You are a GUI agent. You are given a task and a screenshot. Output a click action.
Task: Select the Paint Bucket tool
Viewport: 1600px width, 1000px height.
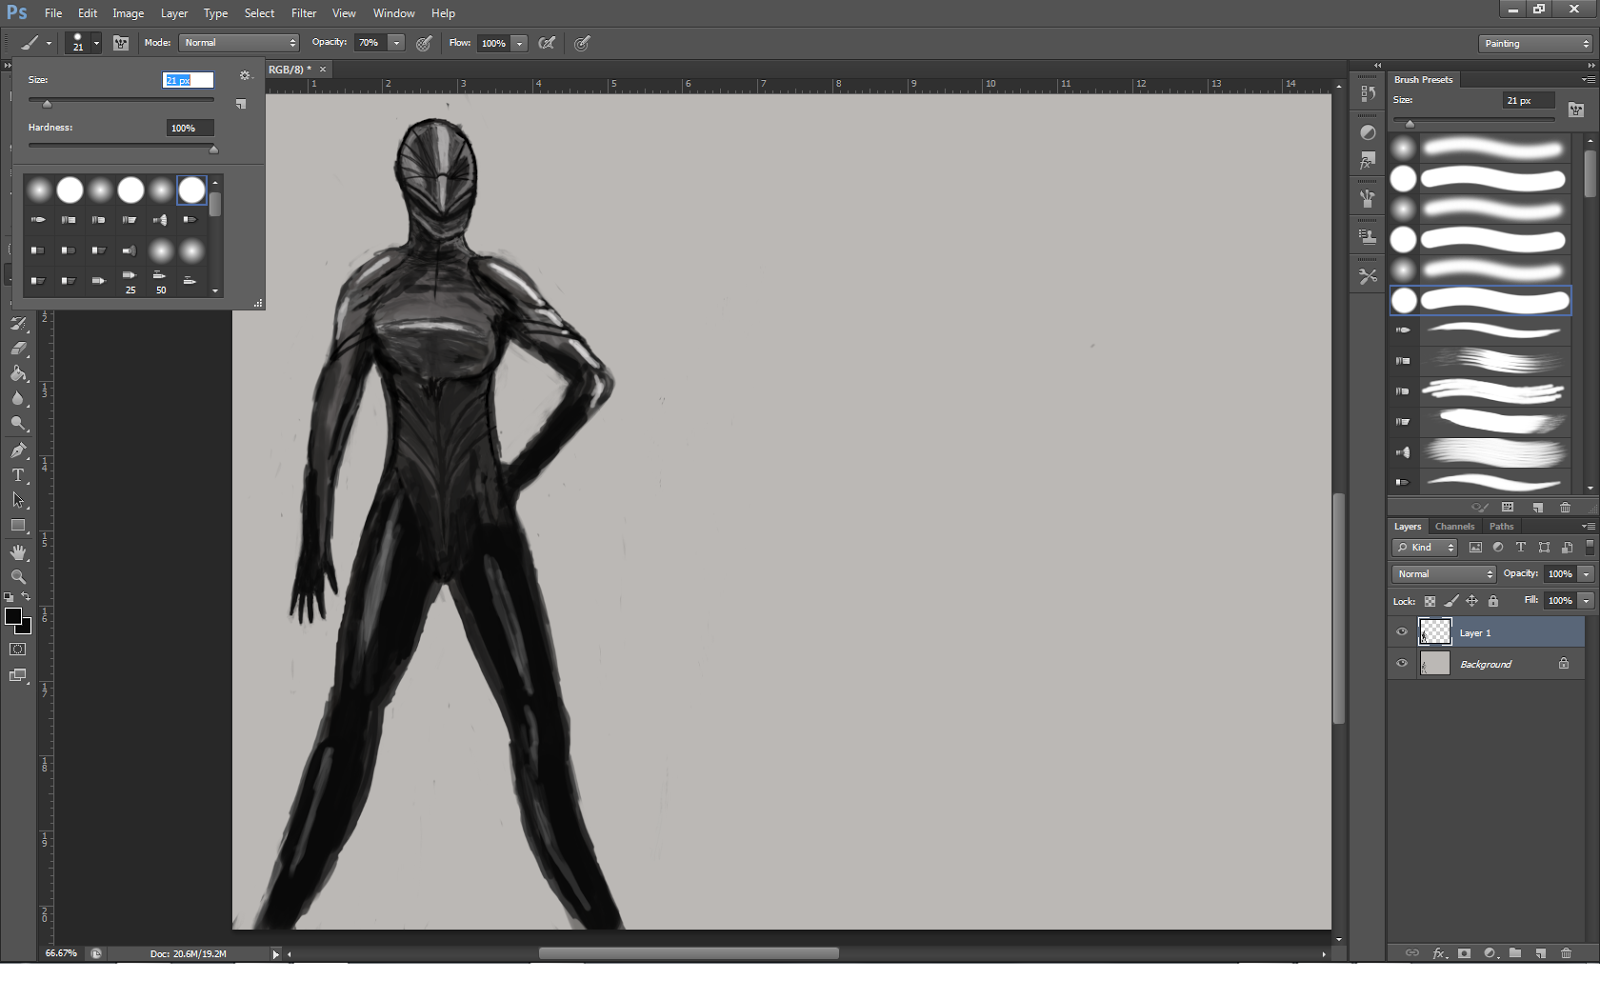point(20,373)
